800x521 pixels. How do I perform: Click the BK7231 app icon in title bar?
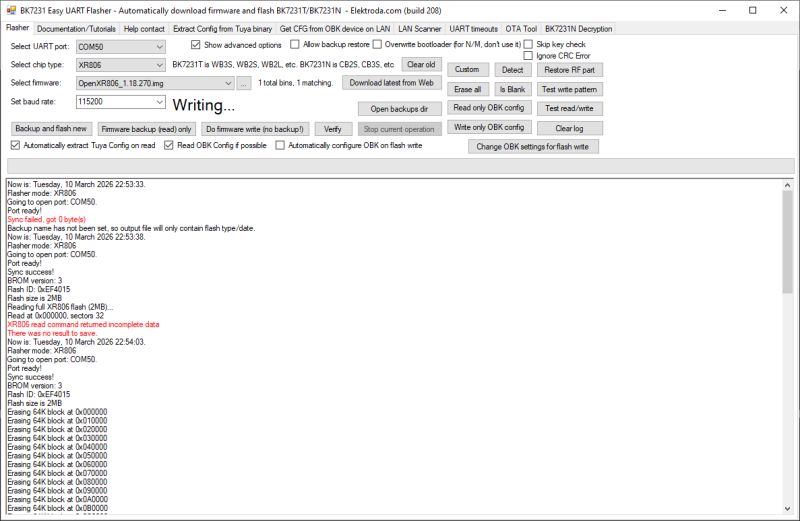11,10
